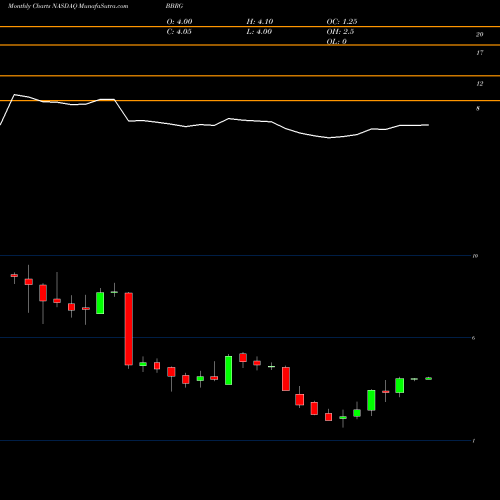Click the 'OL: 0' value

(x=336, y=42)
